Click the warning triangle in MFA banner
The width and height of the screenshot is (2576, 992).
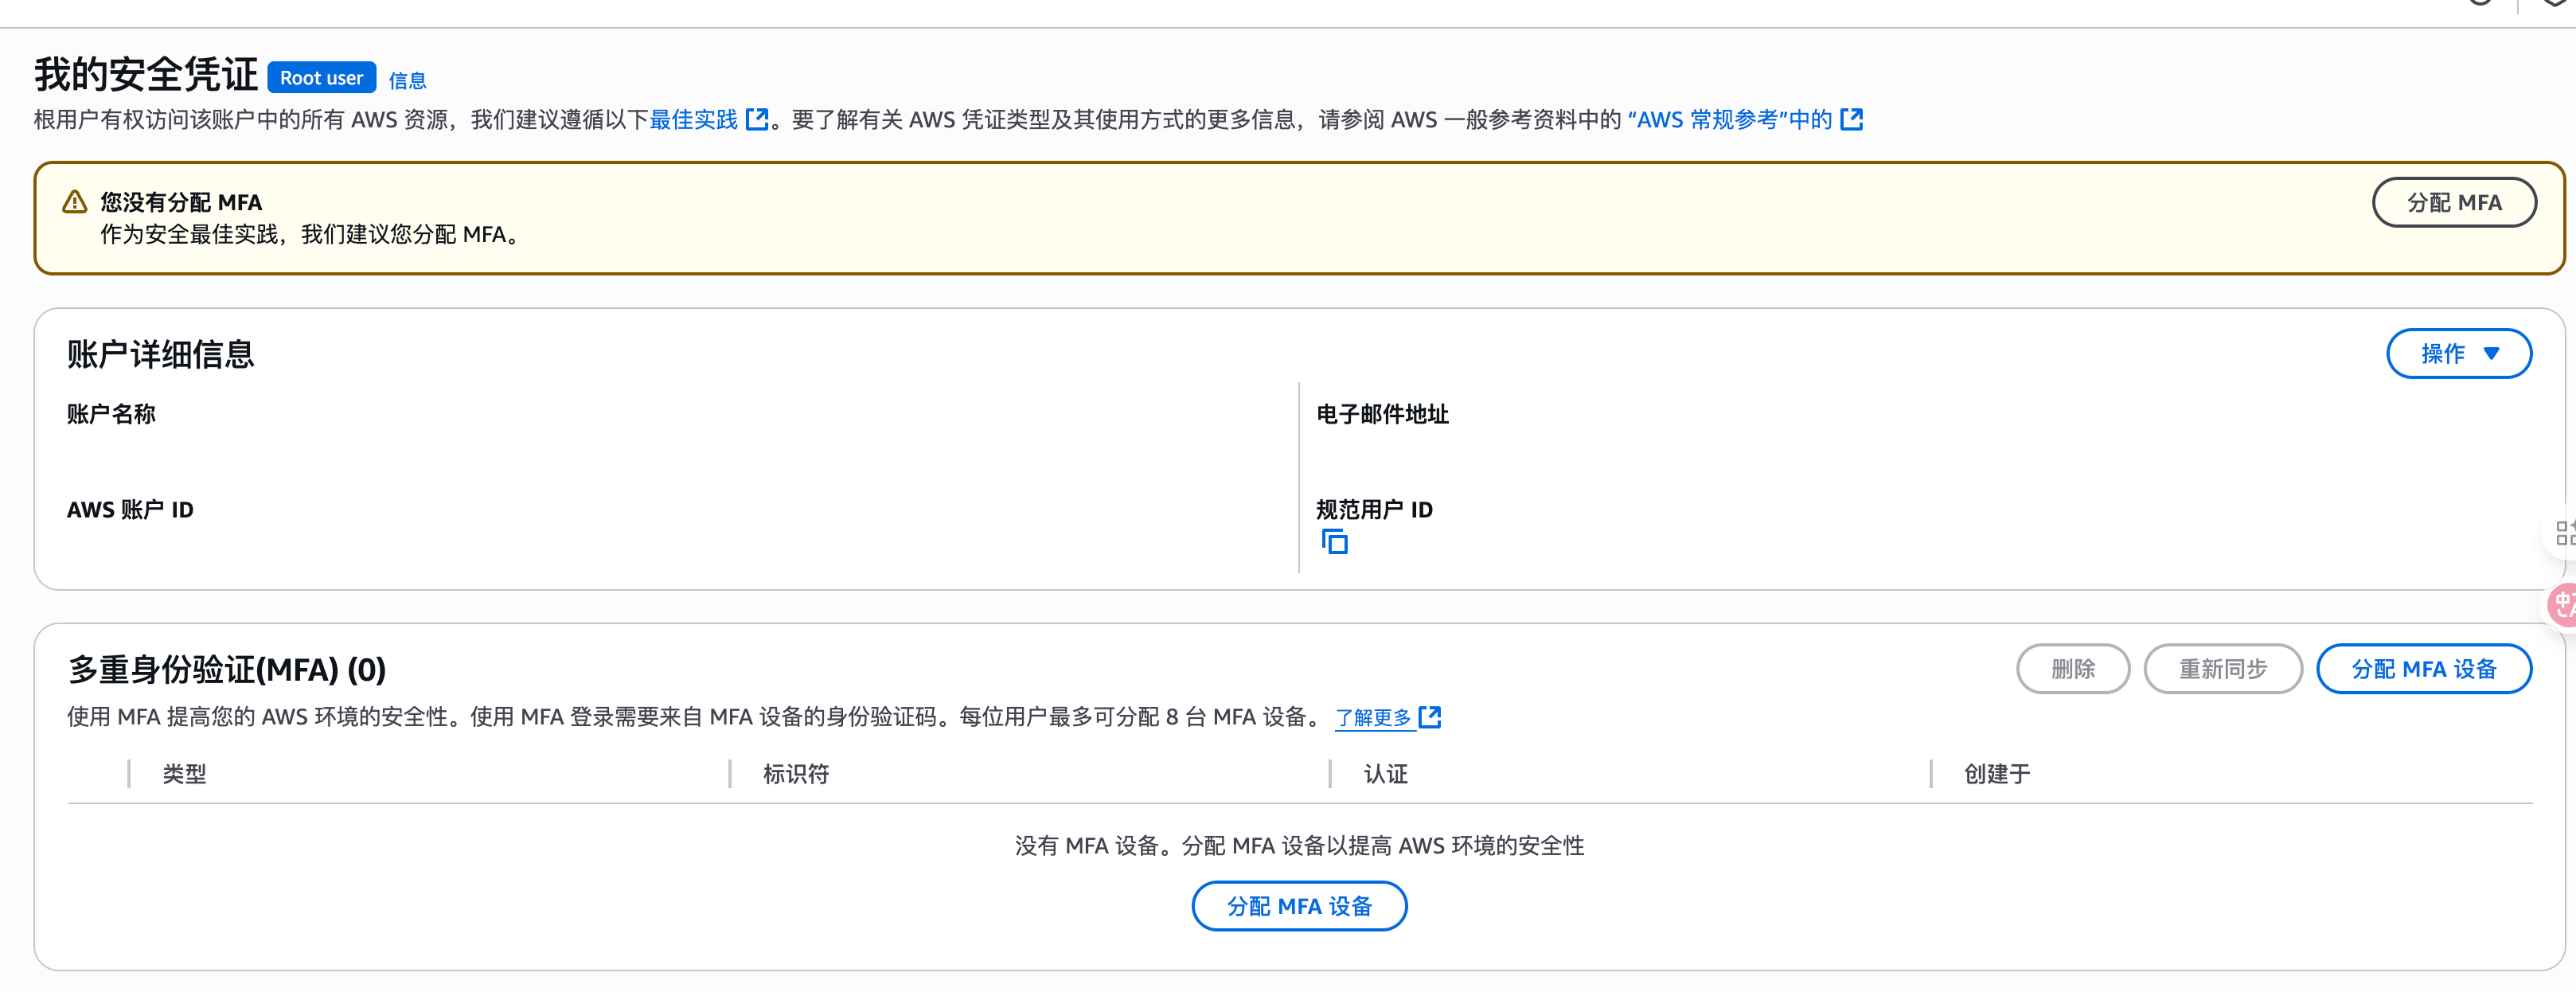click(x=75, y=202)
